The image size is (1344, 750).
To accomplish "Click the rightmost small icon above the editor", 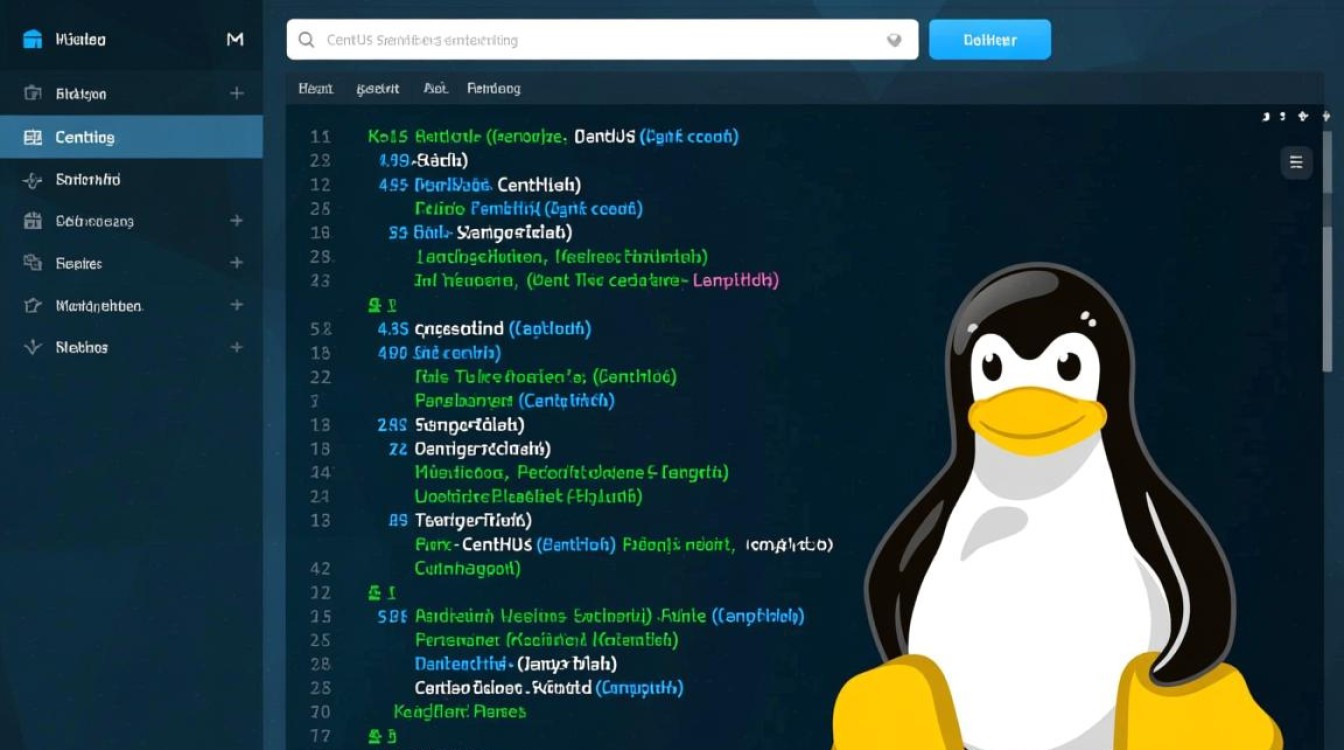I will point(1326,117).
